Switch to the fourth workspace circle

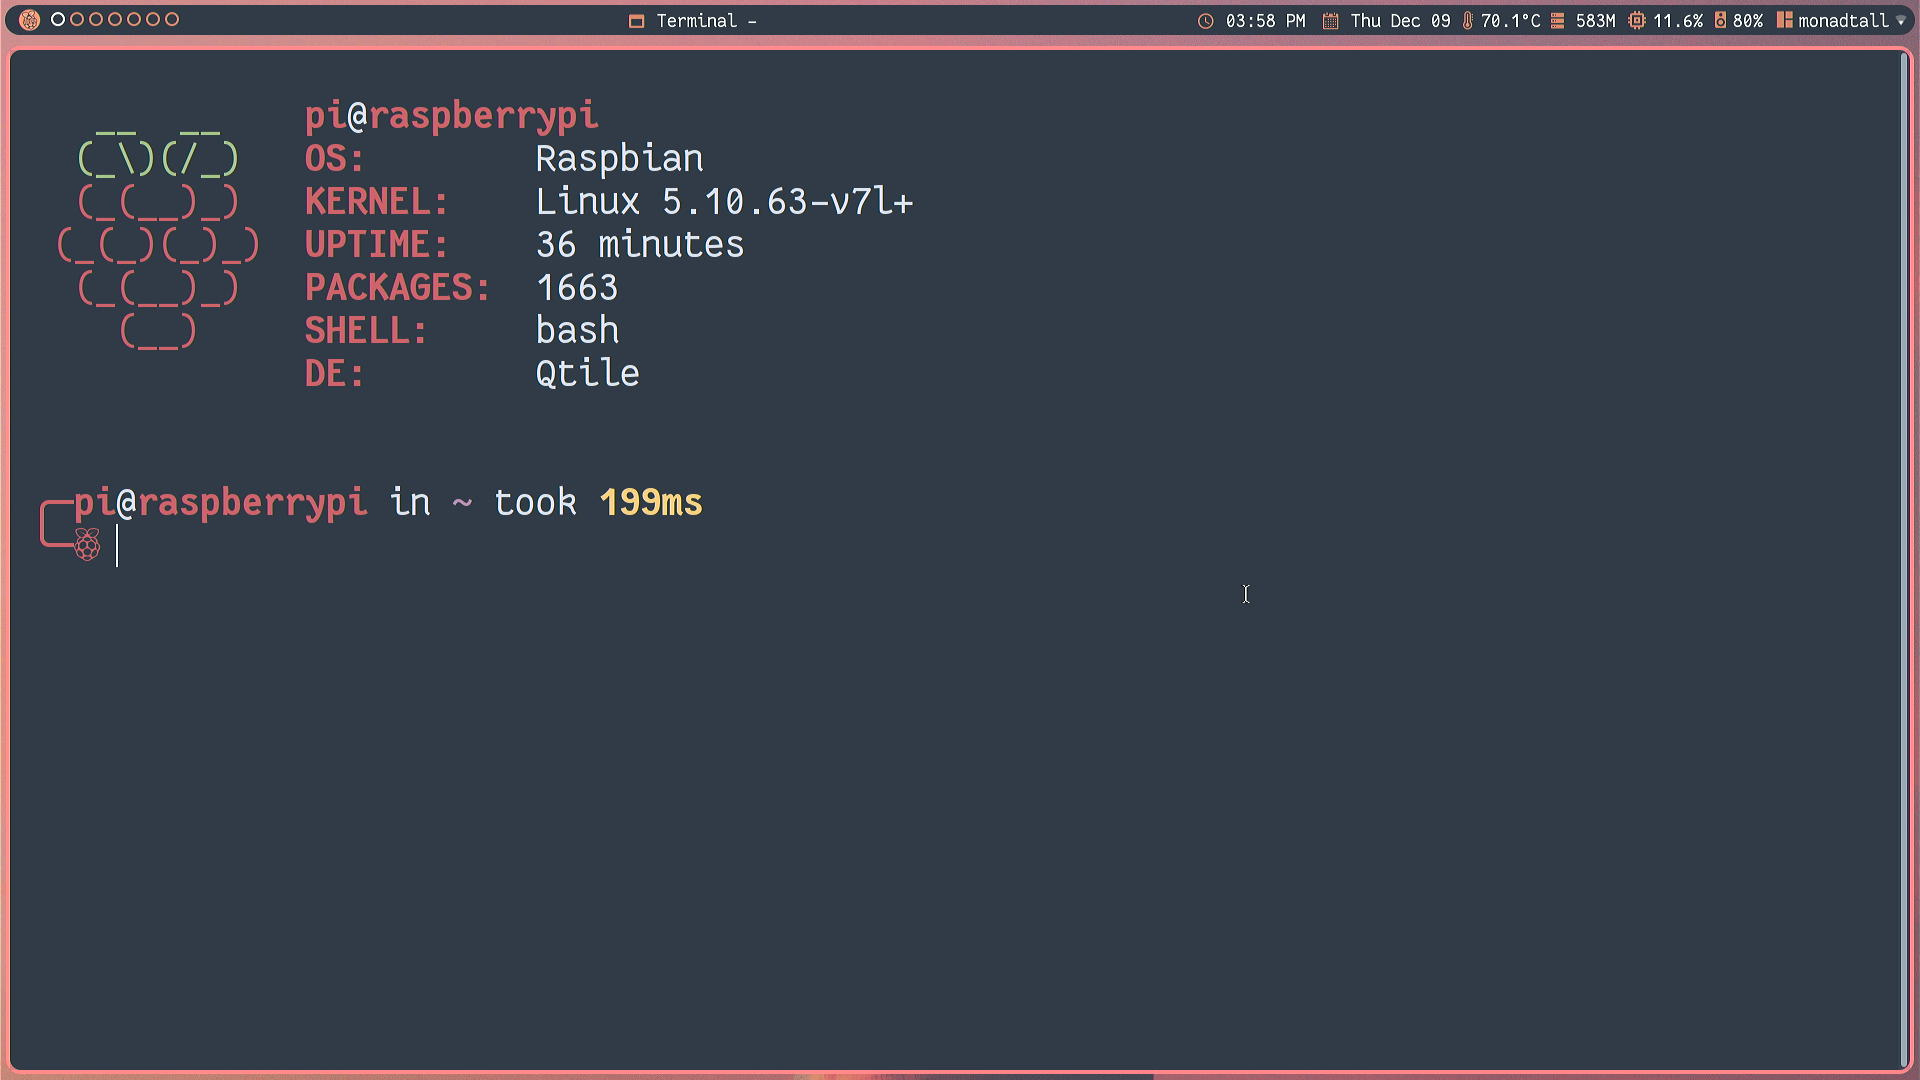click(115, 20)
